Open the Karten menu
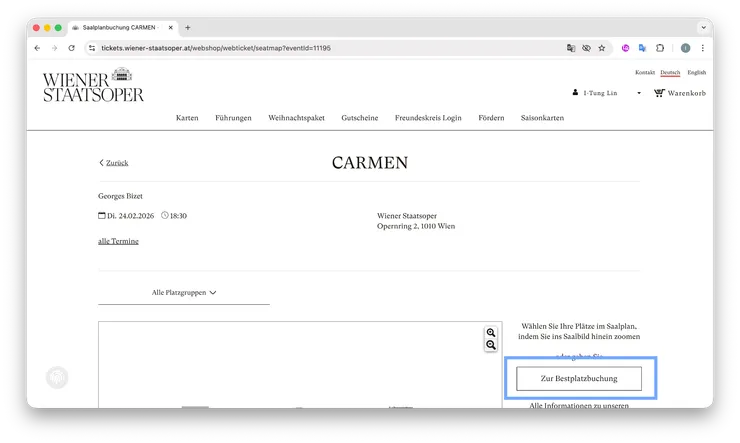This screenshot has width=740, height=443. 187,118
